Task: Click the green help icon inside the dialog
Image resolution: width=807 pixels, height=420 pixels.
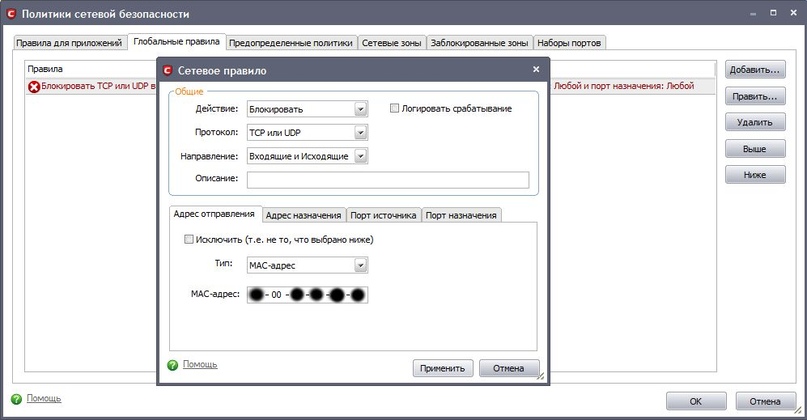Action: 173,364
